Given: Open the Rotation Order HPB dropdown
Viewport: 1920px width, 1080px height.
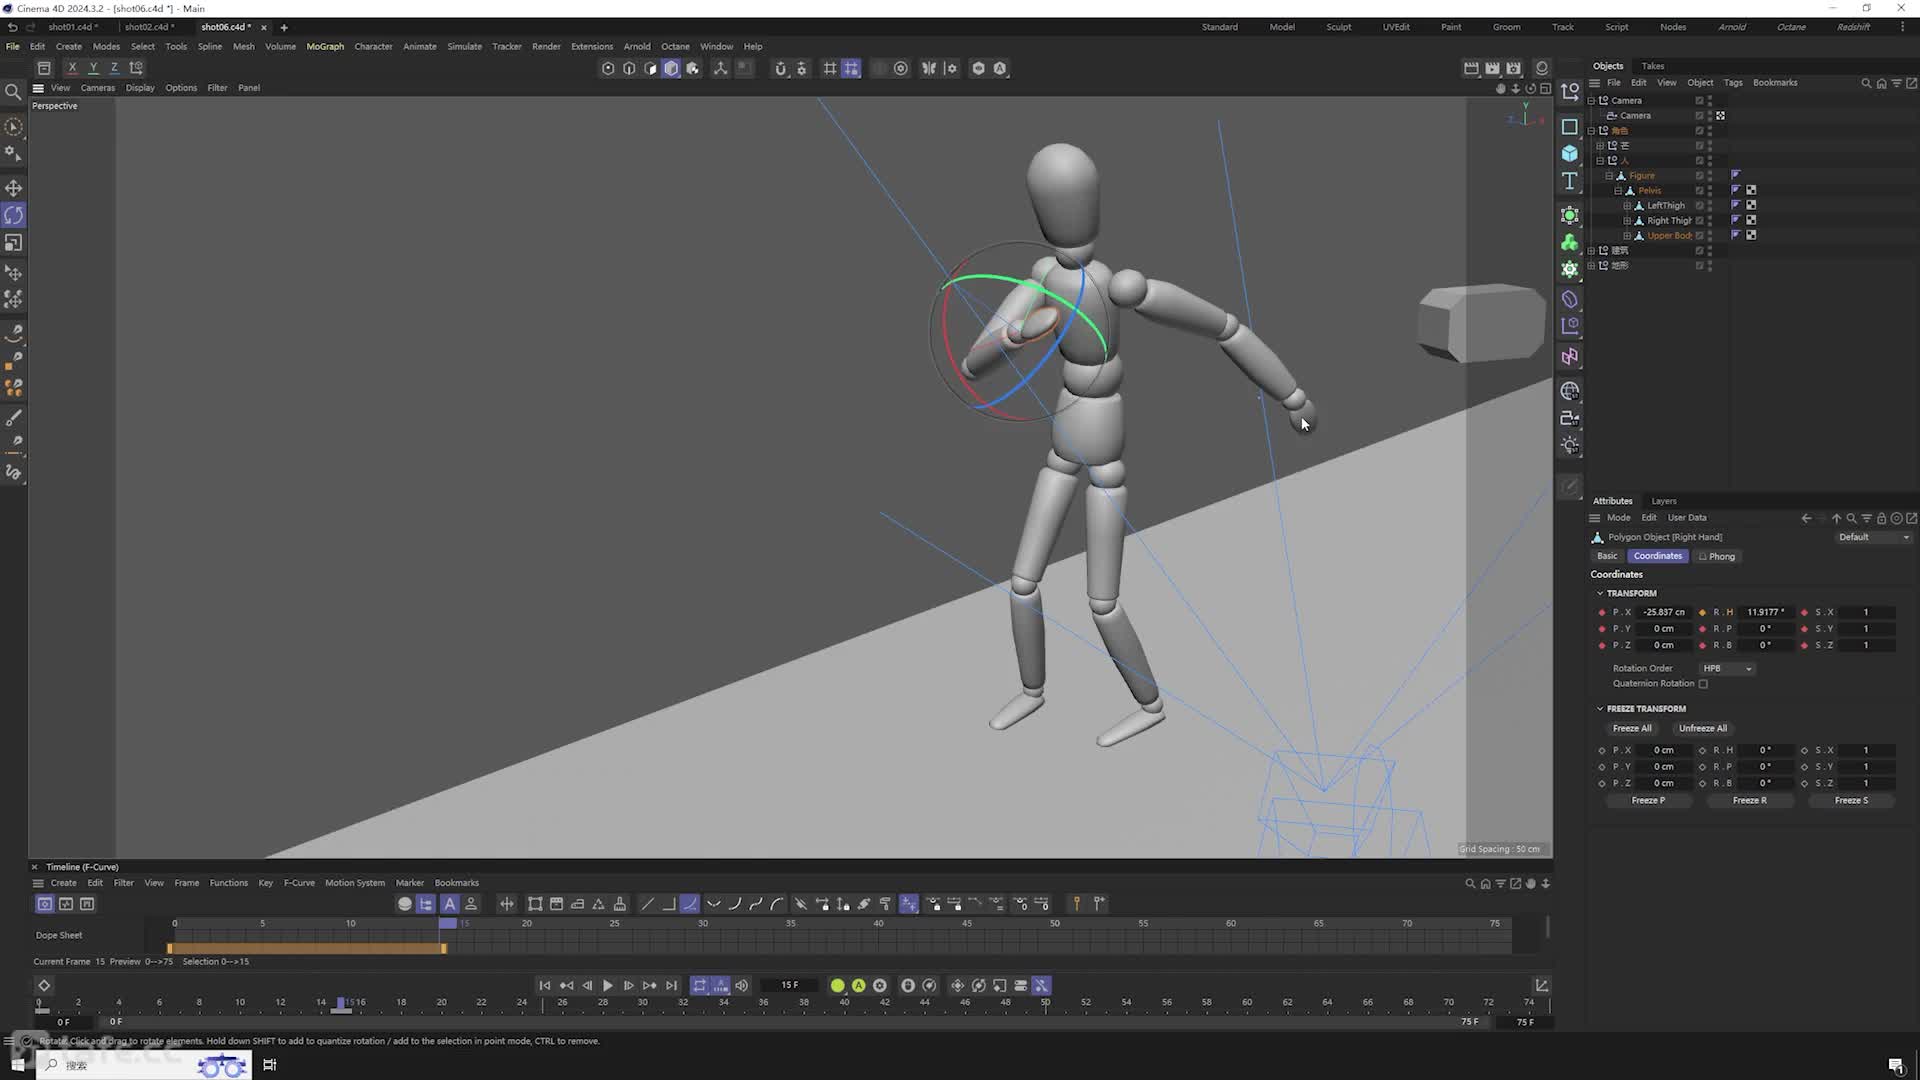Looking at the screenshot, I should 1727,669.
